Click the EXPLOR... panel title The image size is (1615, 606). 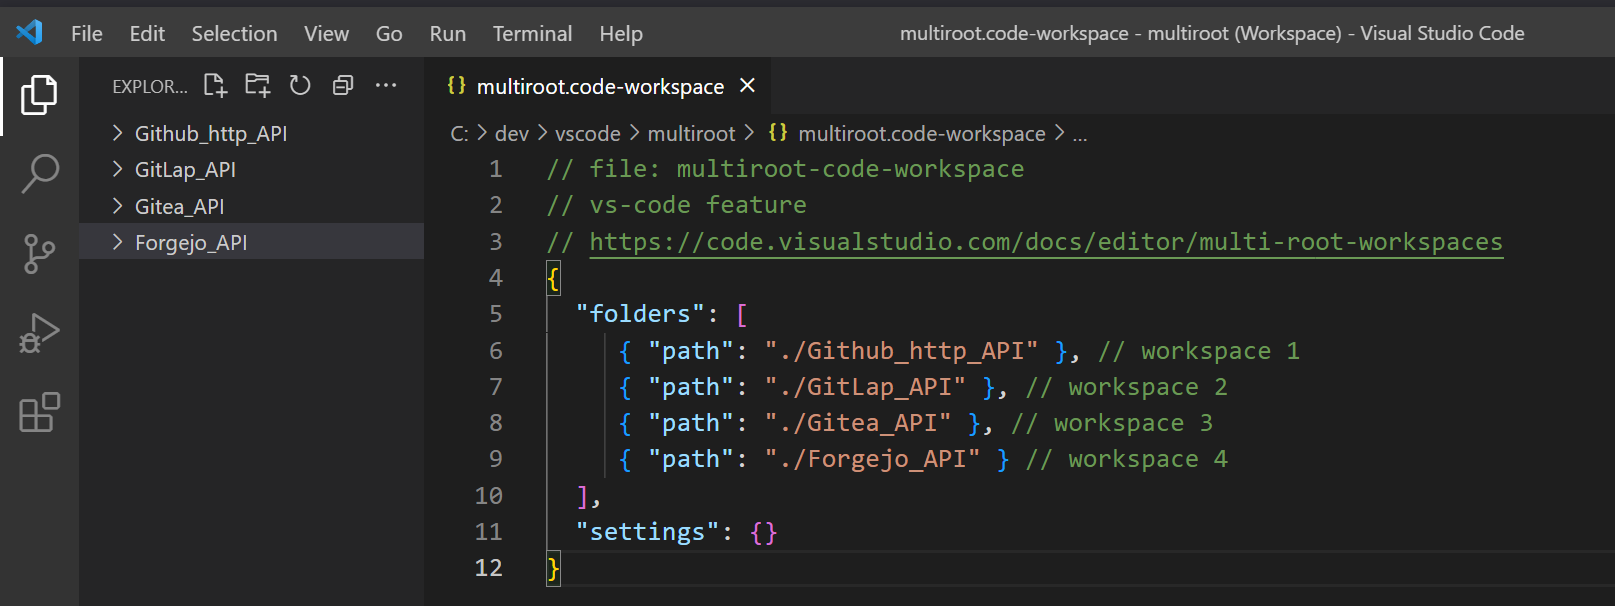[x=149, y=86]
